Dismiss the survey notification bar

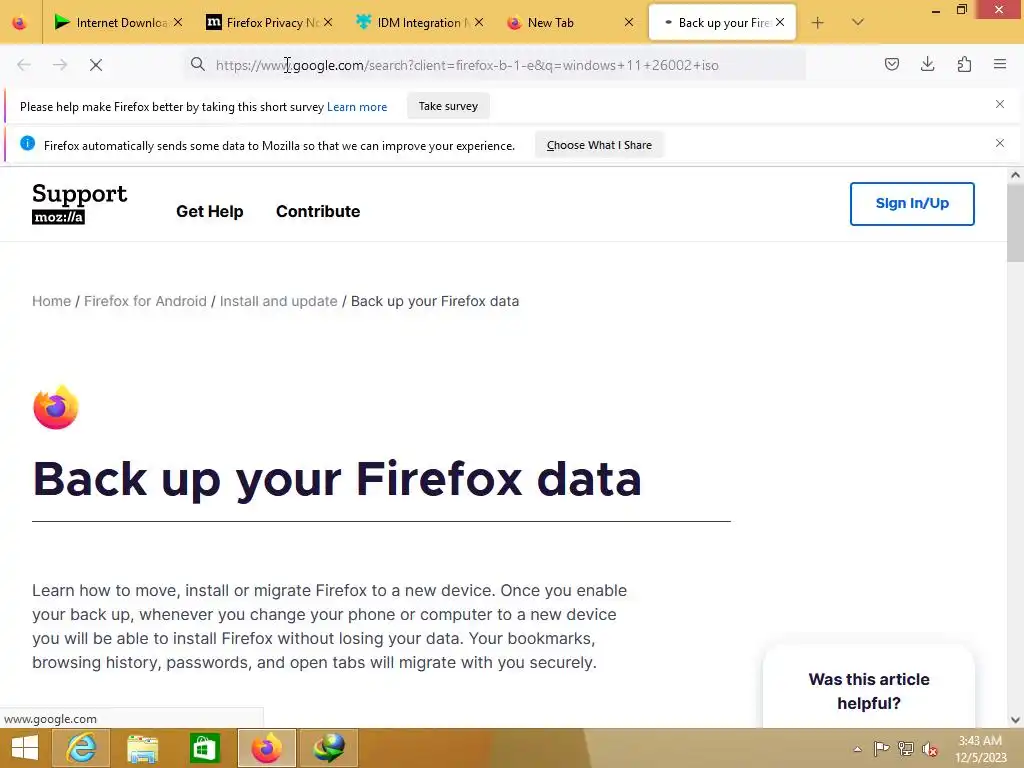click(x=999, y=104)
